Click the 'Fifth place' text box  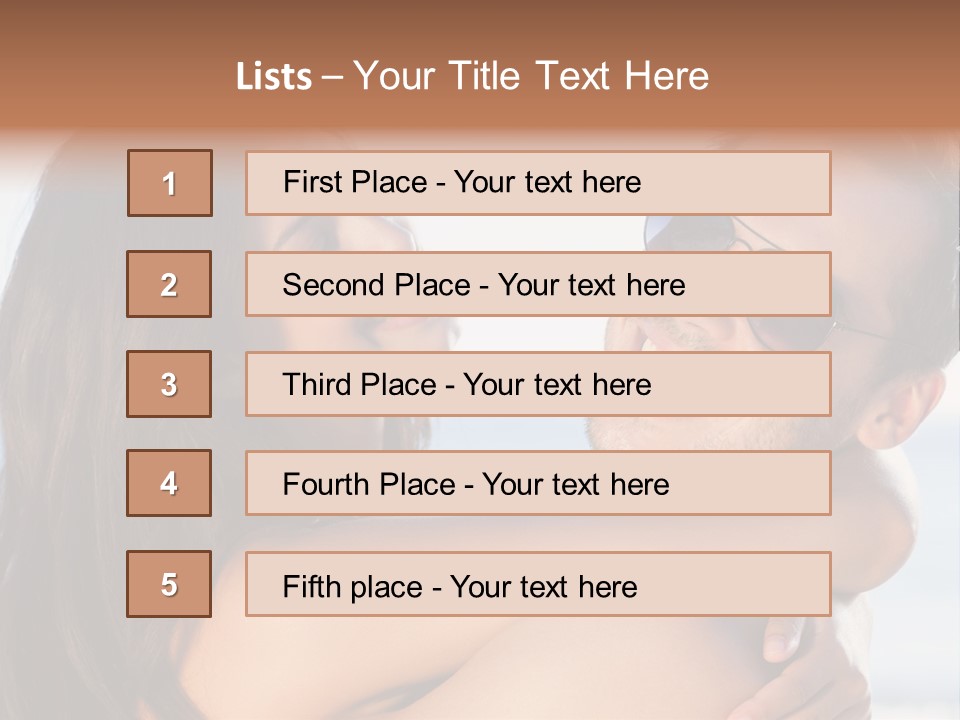click(x=538, y=585)
